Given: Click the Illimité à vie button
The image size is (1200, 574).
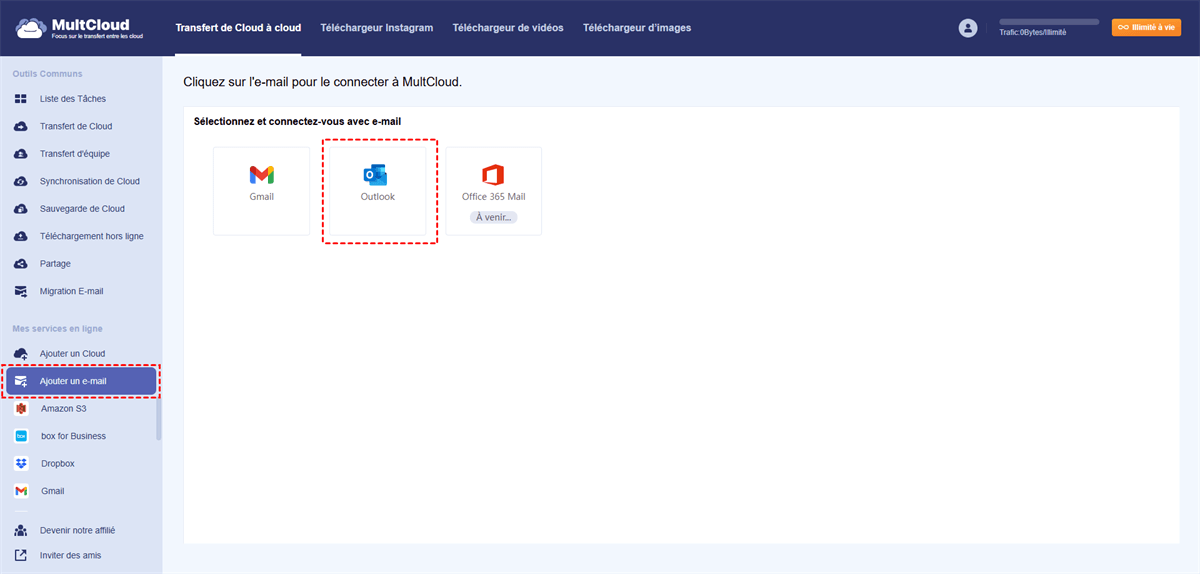Looking at the screenshot, I should 1146,28.
